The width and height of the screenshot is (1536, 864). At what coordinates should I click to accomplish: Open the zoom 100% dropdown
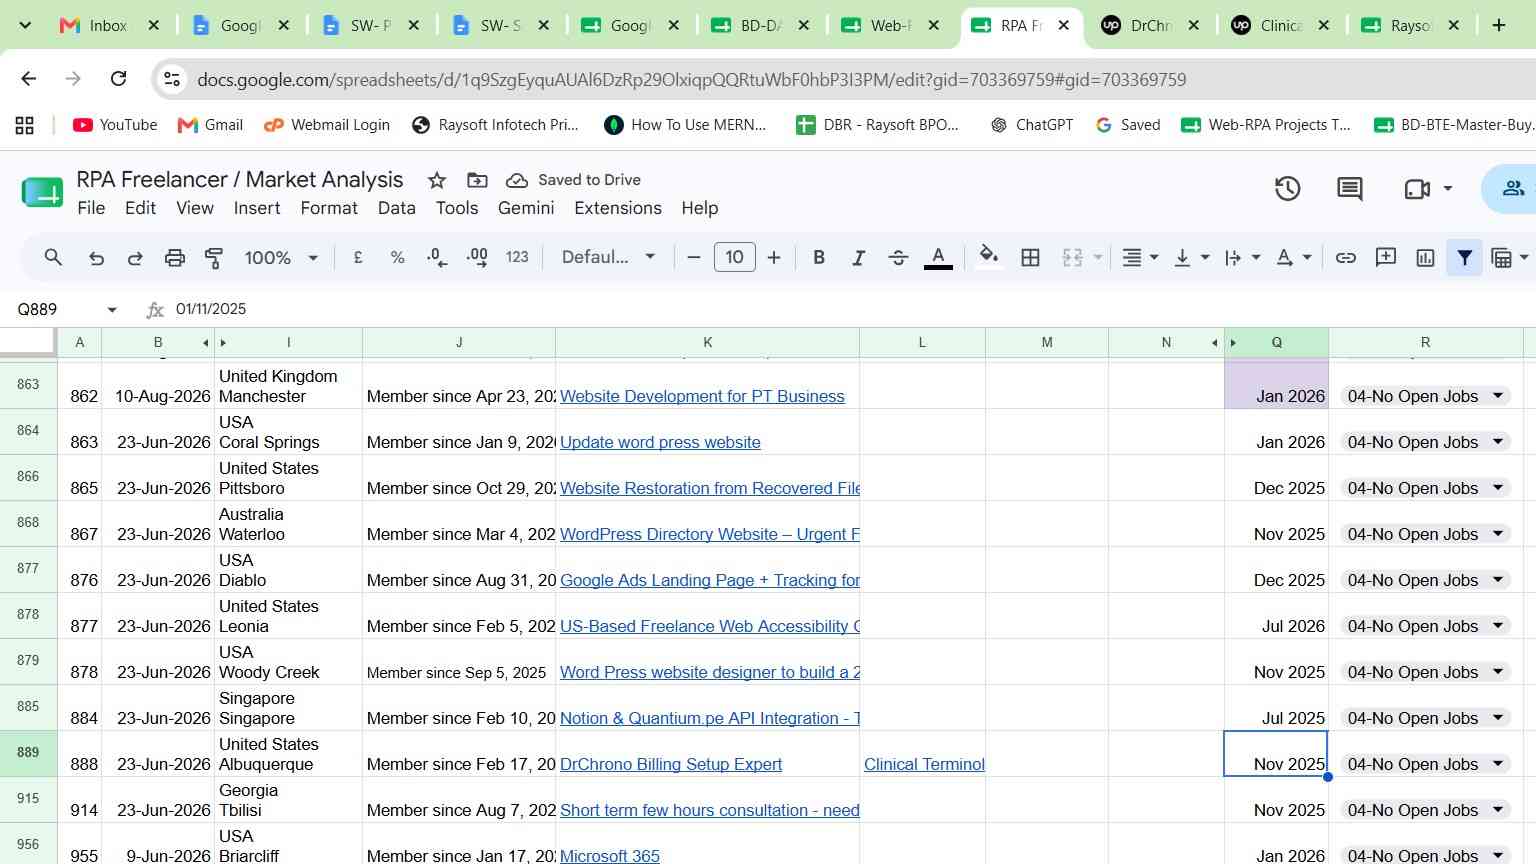coord(281,258)
